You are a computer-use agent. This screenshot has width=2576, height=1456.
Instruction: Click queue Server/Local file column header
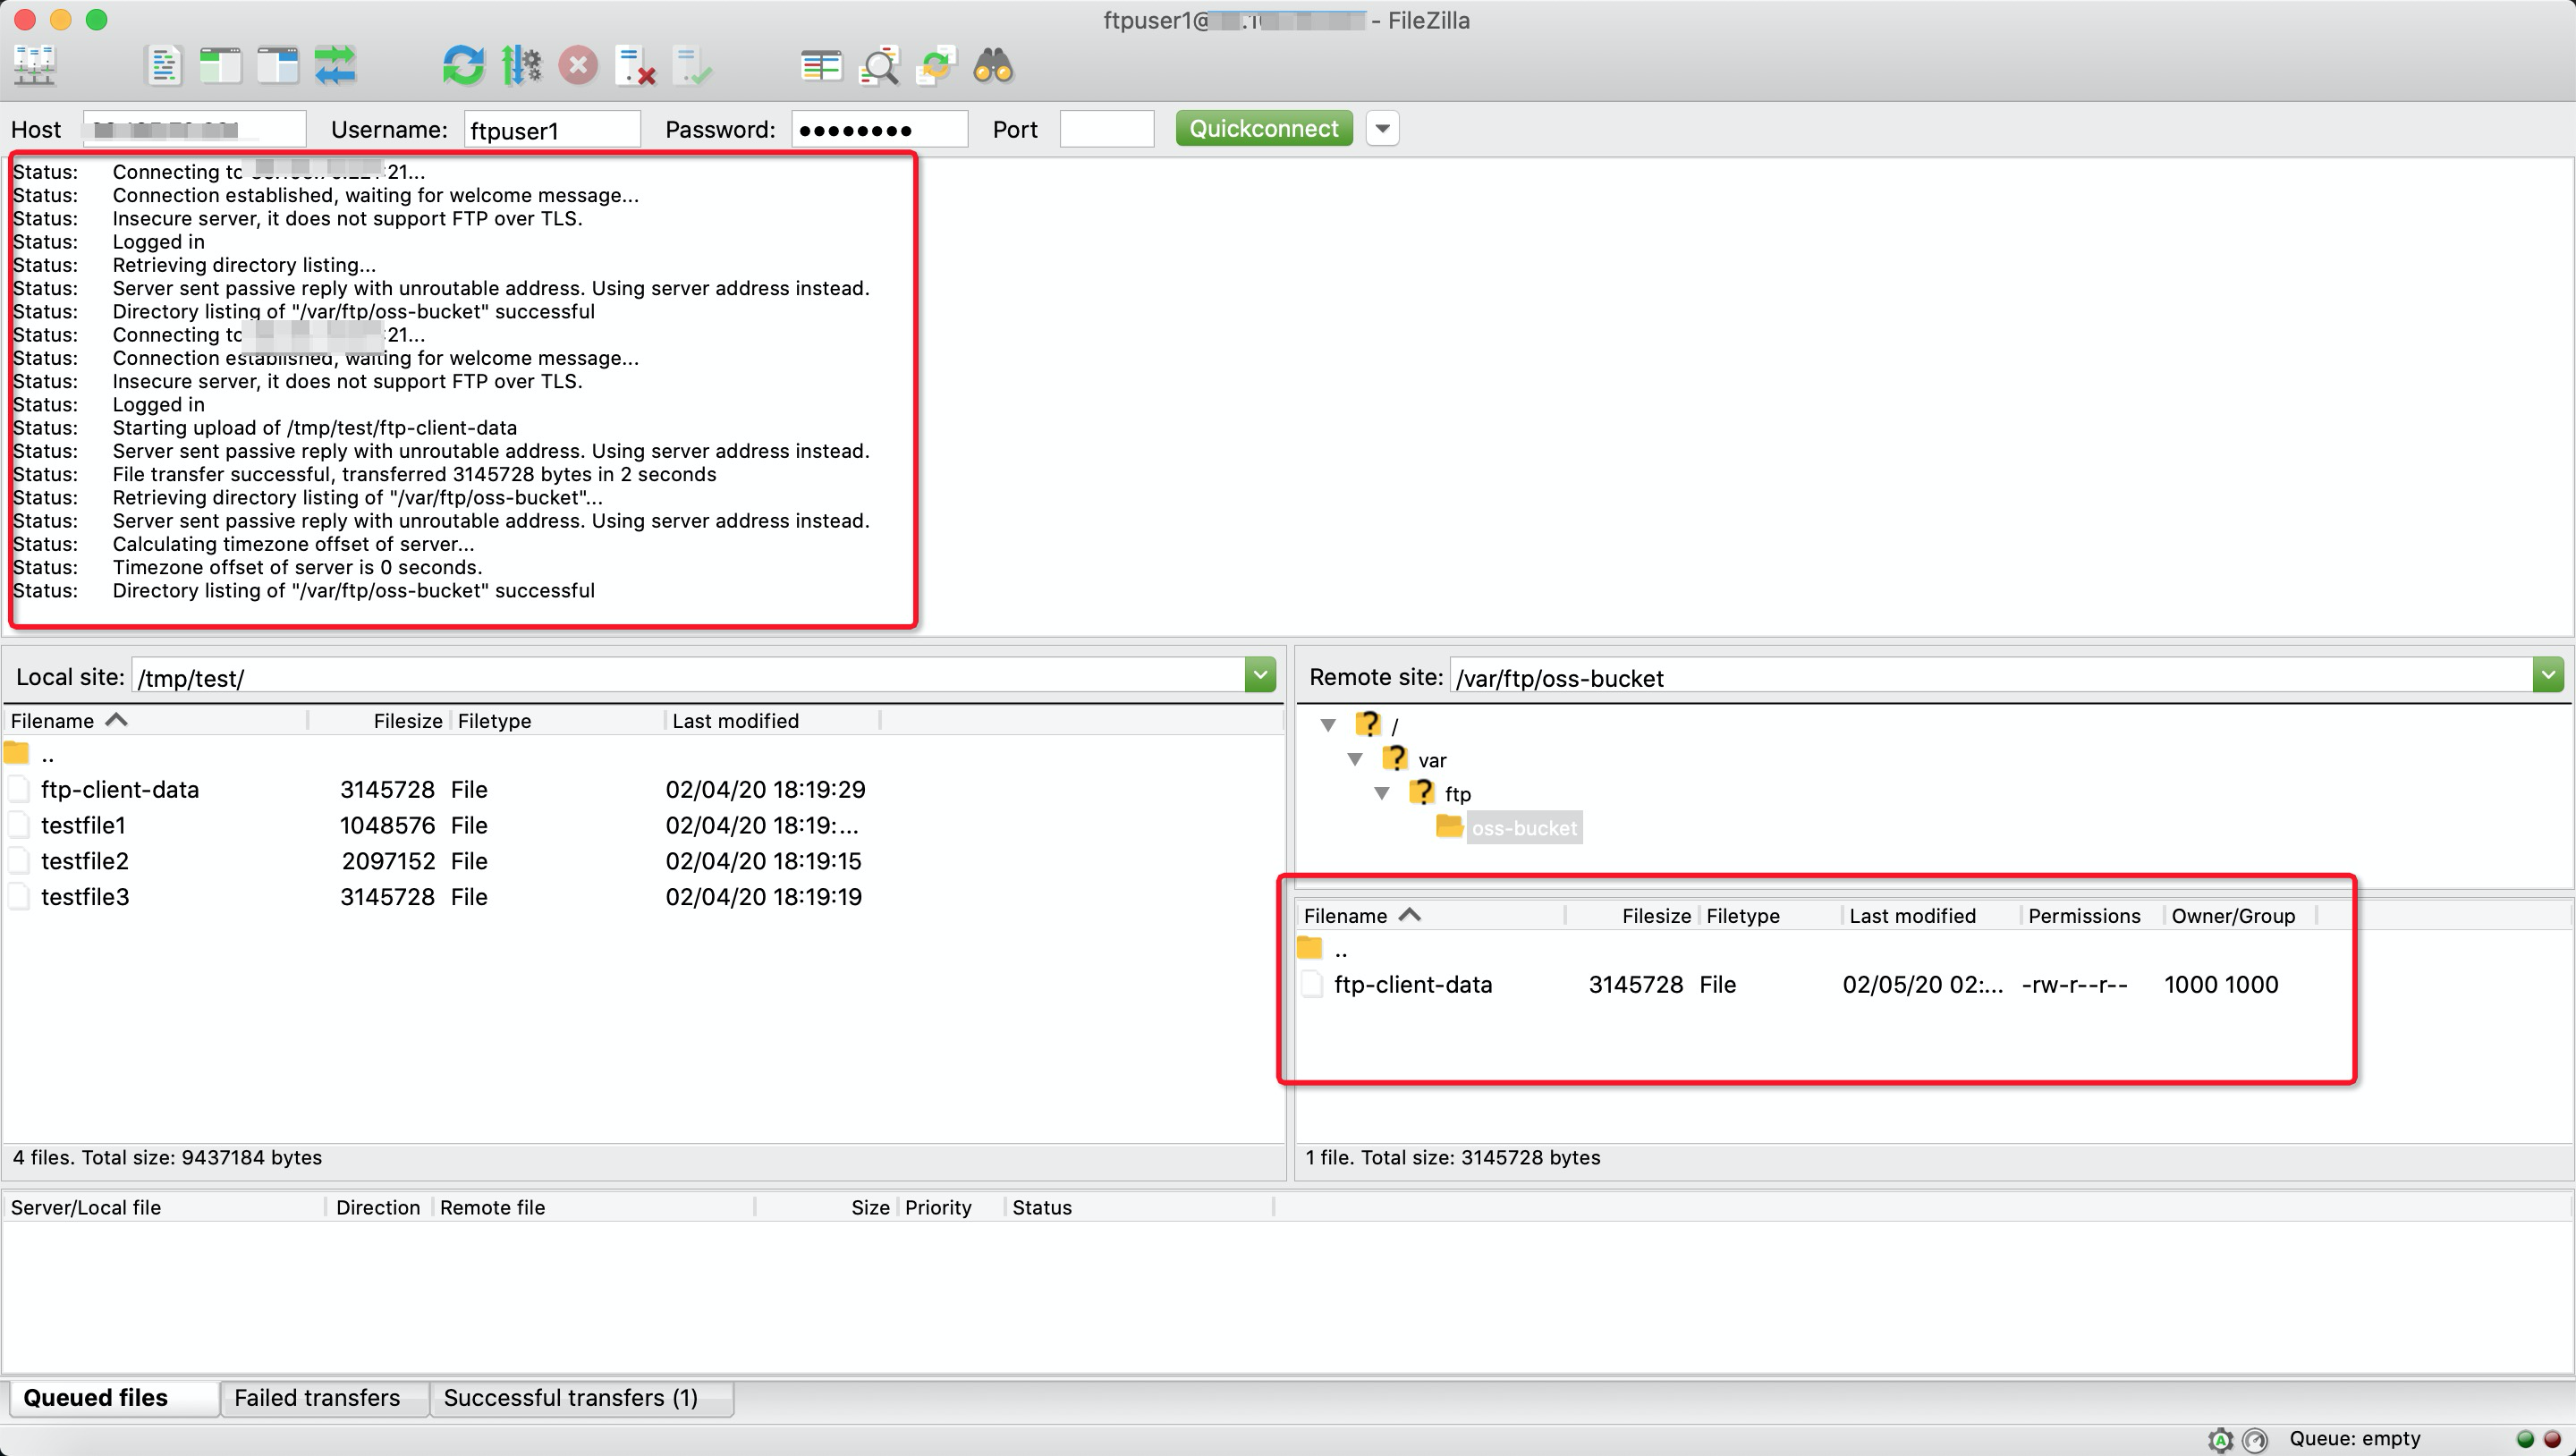(x=165, y=1207)
